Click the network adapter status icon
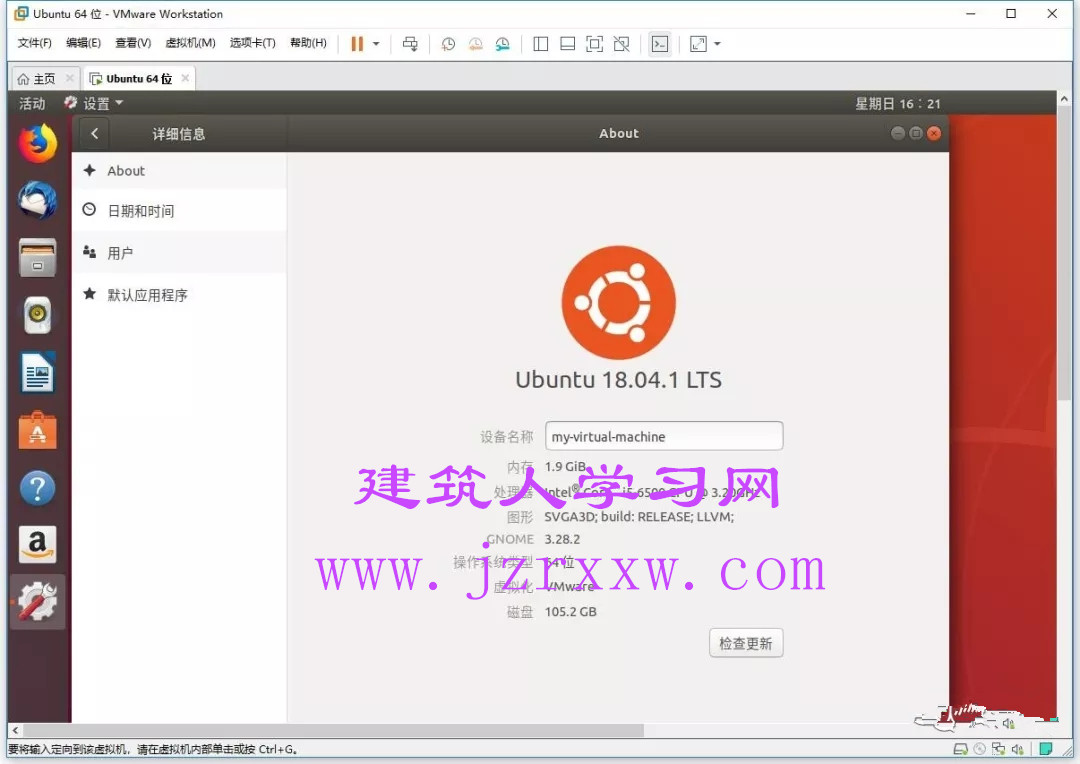This screenshot has height=764, width=1080. coord(998,749)
